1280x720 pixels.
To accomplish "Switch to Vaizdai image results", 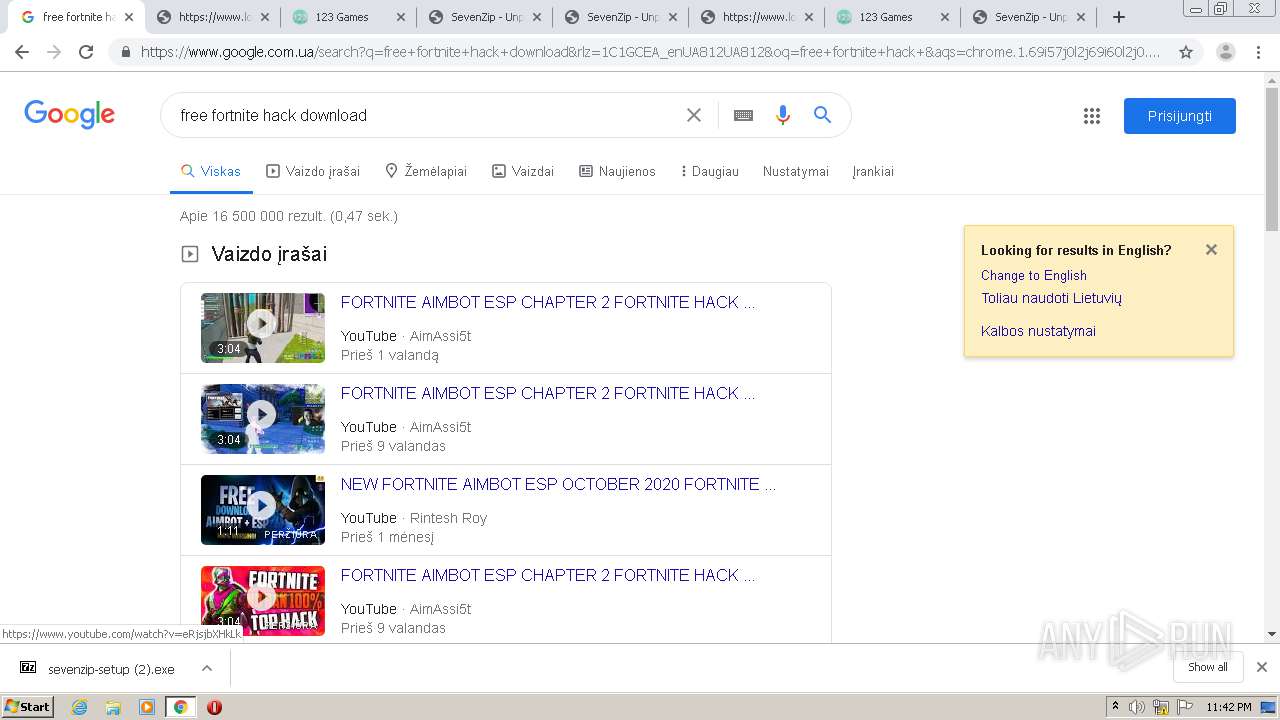I will (523, 171).
